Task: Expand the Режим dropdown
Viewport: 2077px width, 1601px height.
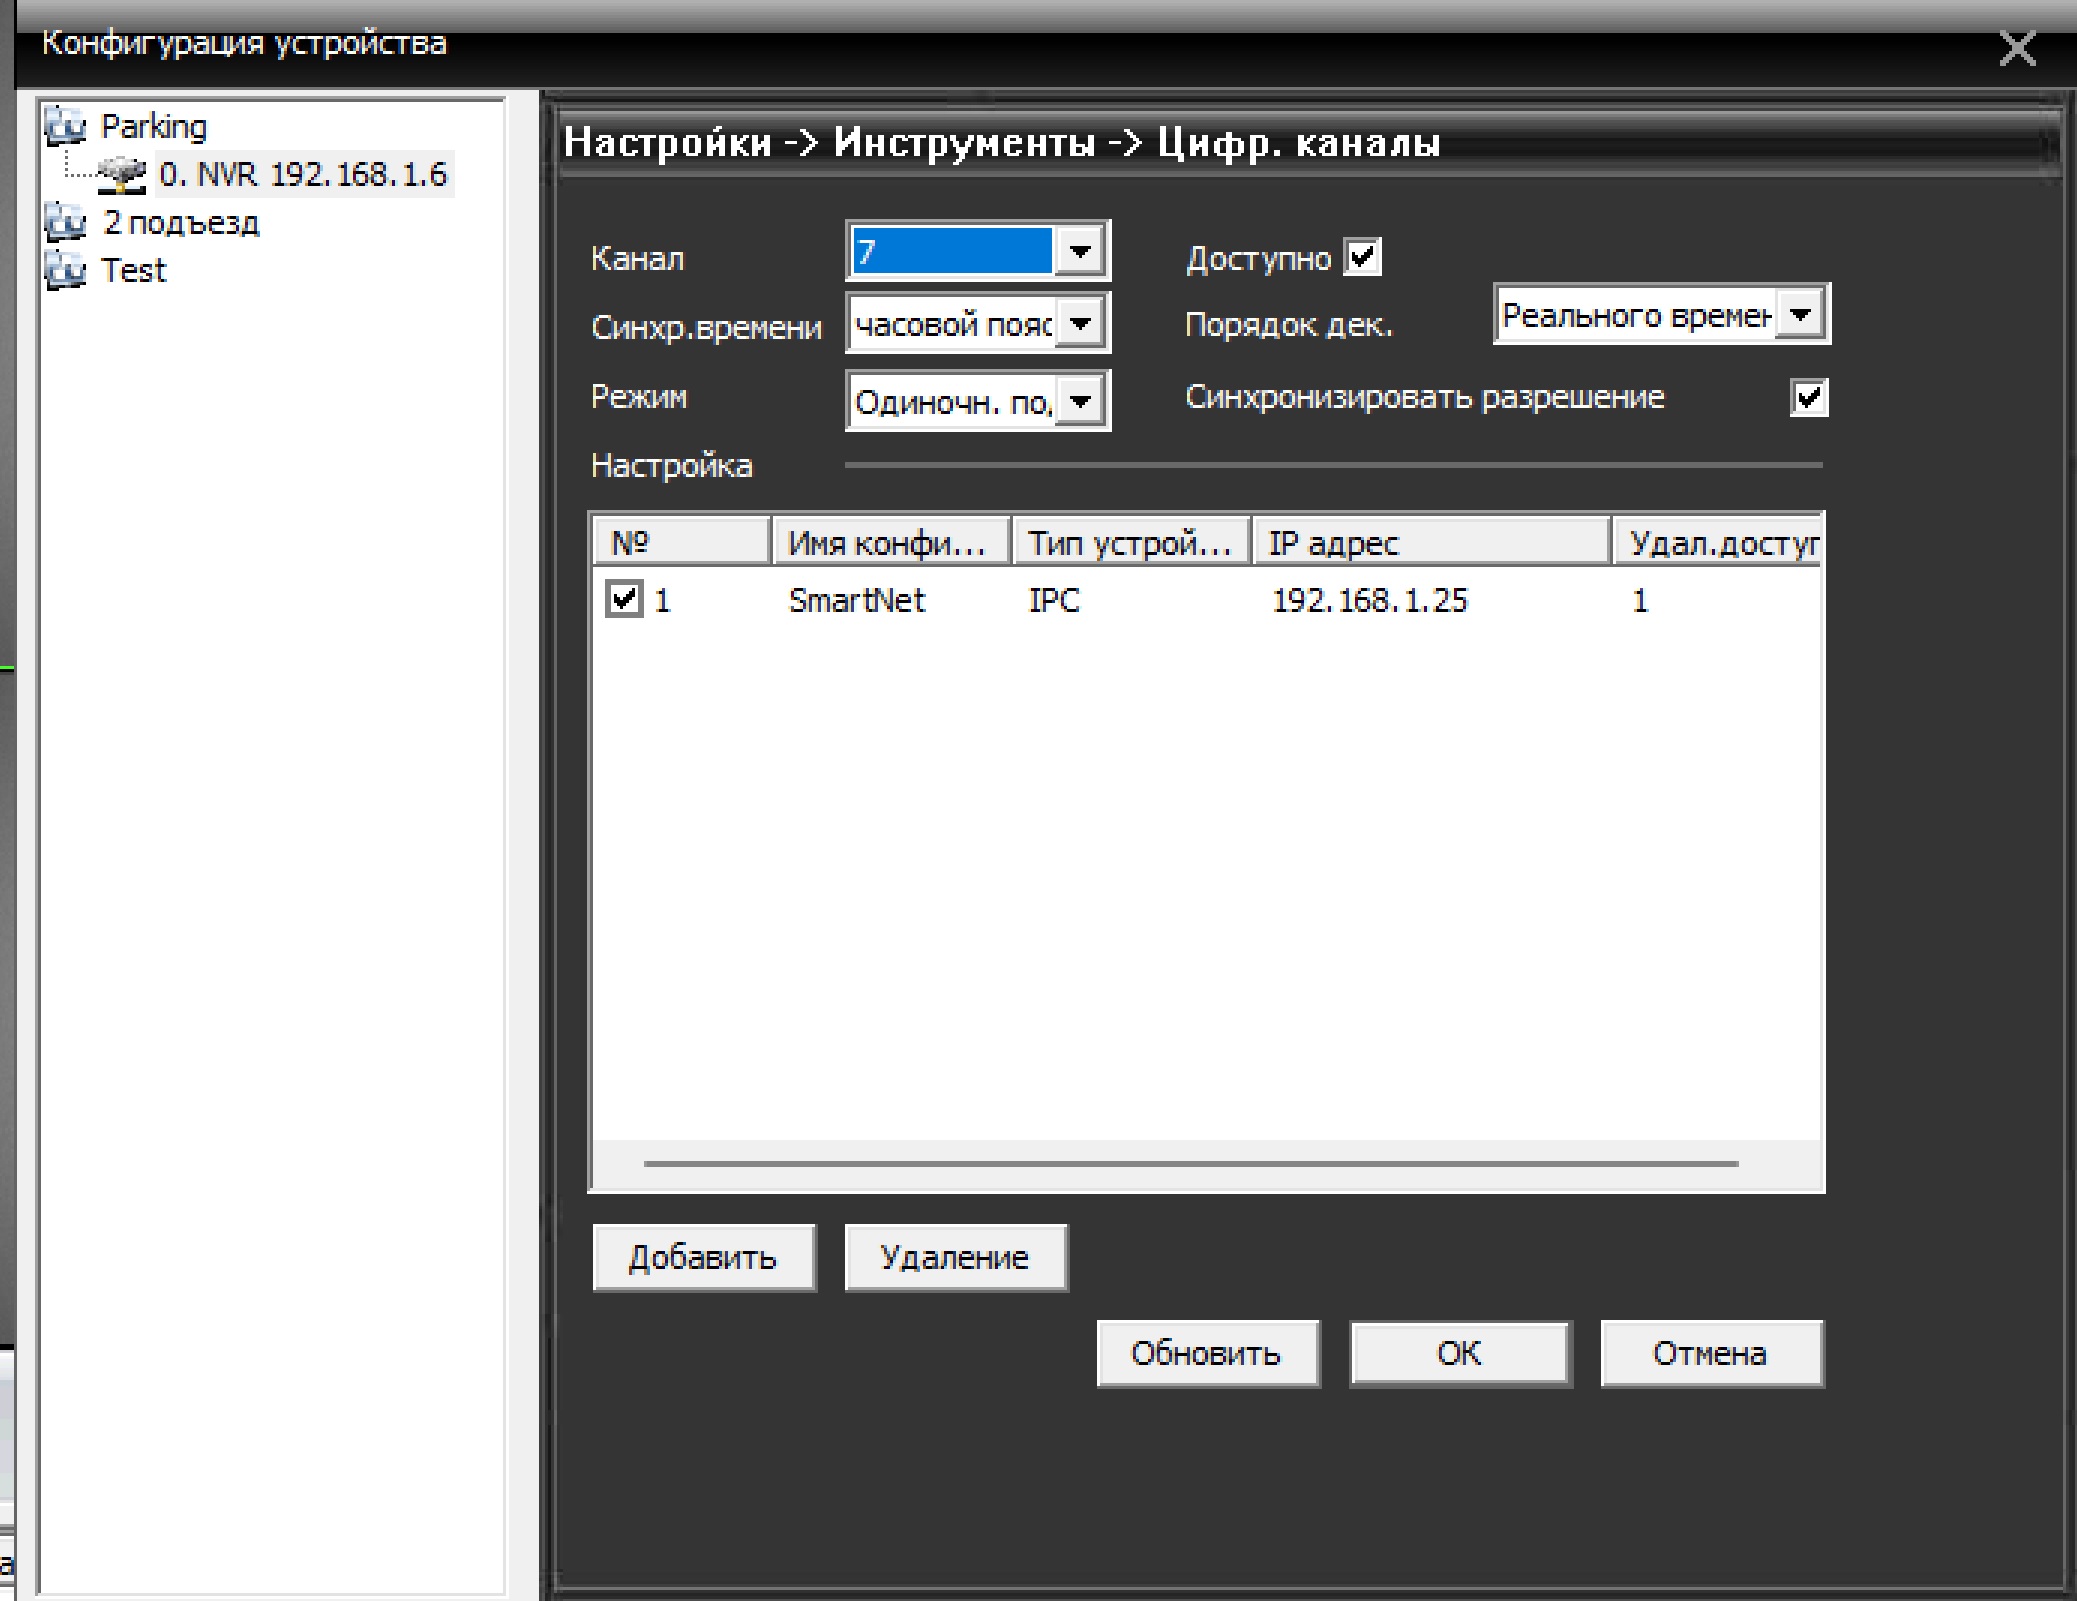Action: 1080,402
